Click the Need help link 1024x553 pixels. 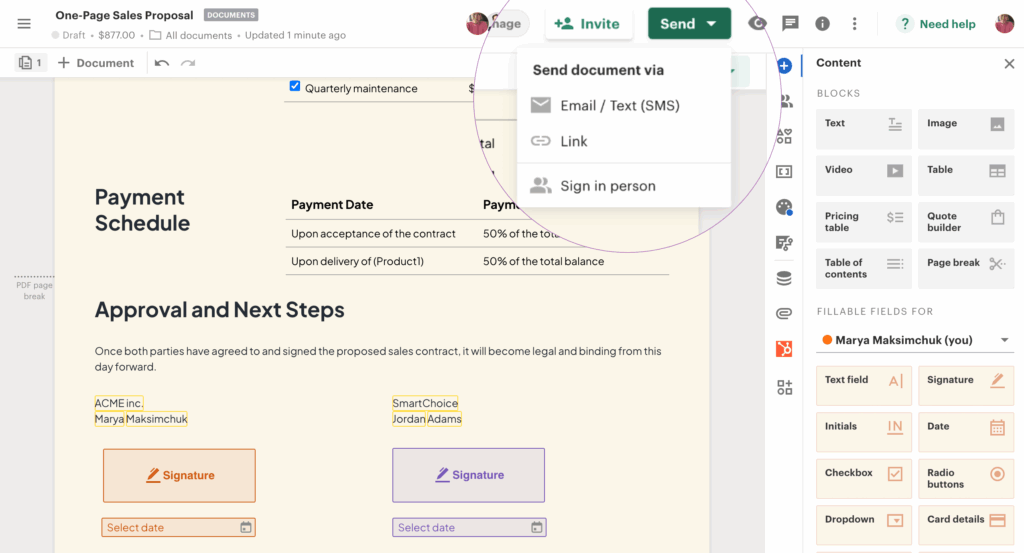tap(937, 24)
